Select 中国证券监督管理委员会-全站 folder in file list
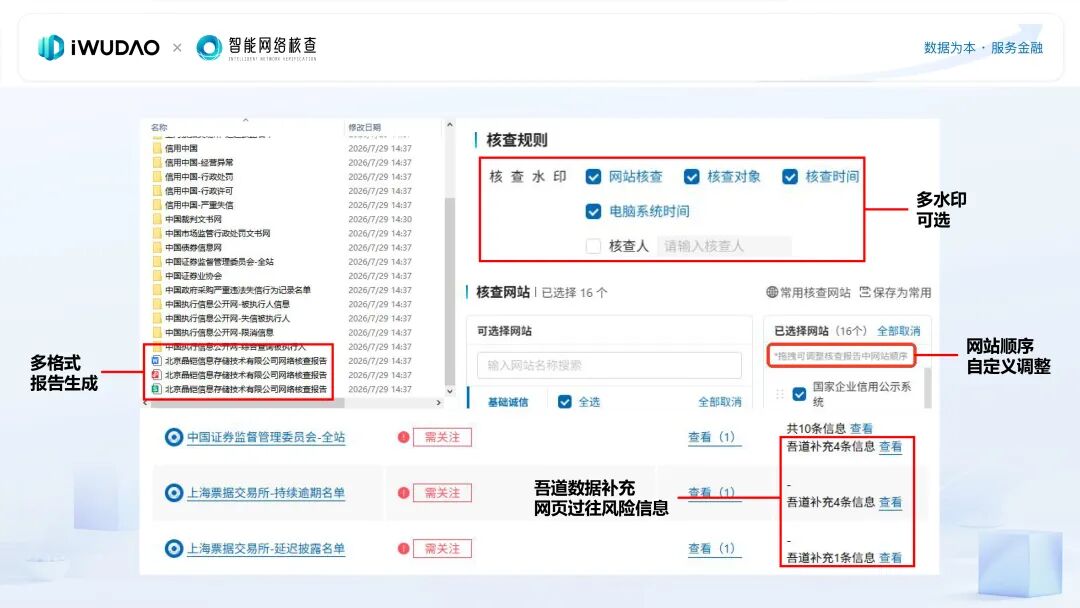 point(219,262)
